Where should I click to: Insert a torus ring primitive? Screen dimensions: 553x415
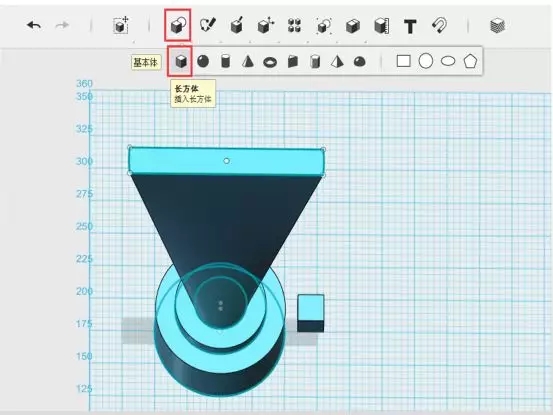click(x=270, y=63)
